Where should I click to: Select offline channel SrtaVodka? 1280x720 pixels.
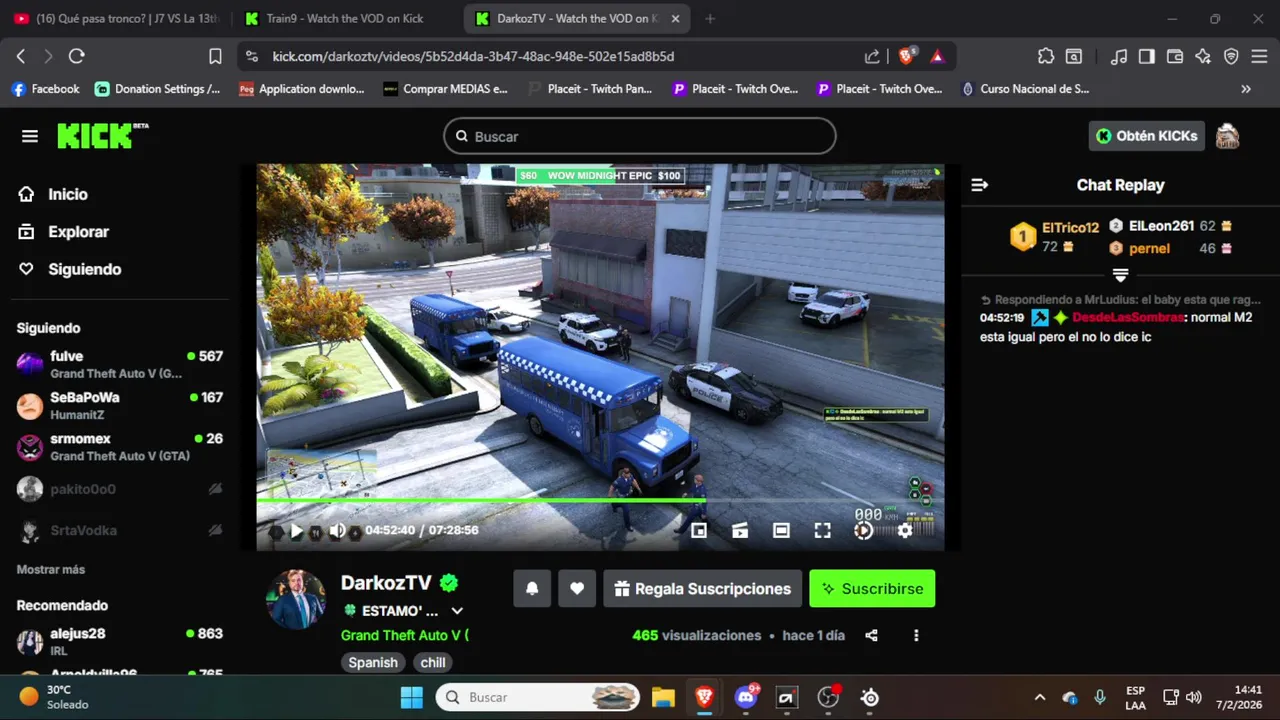tap(120, 530)
